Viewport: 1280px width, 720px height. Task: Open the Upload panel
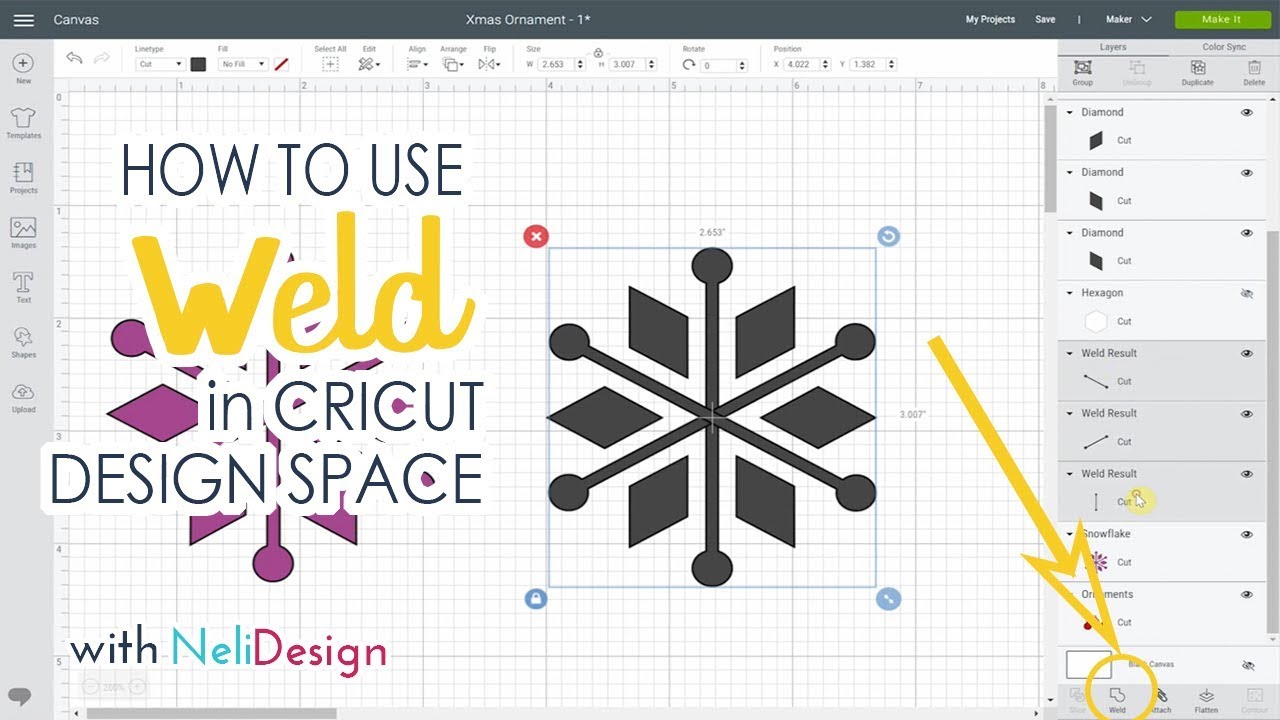[23, 398]
